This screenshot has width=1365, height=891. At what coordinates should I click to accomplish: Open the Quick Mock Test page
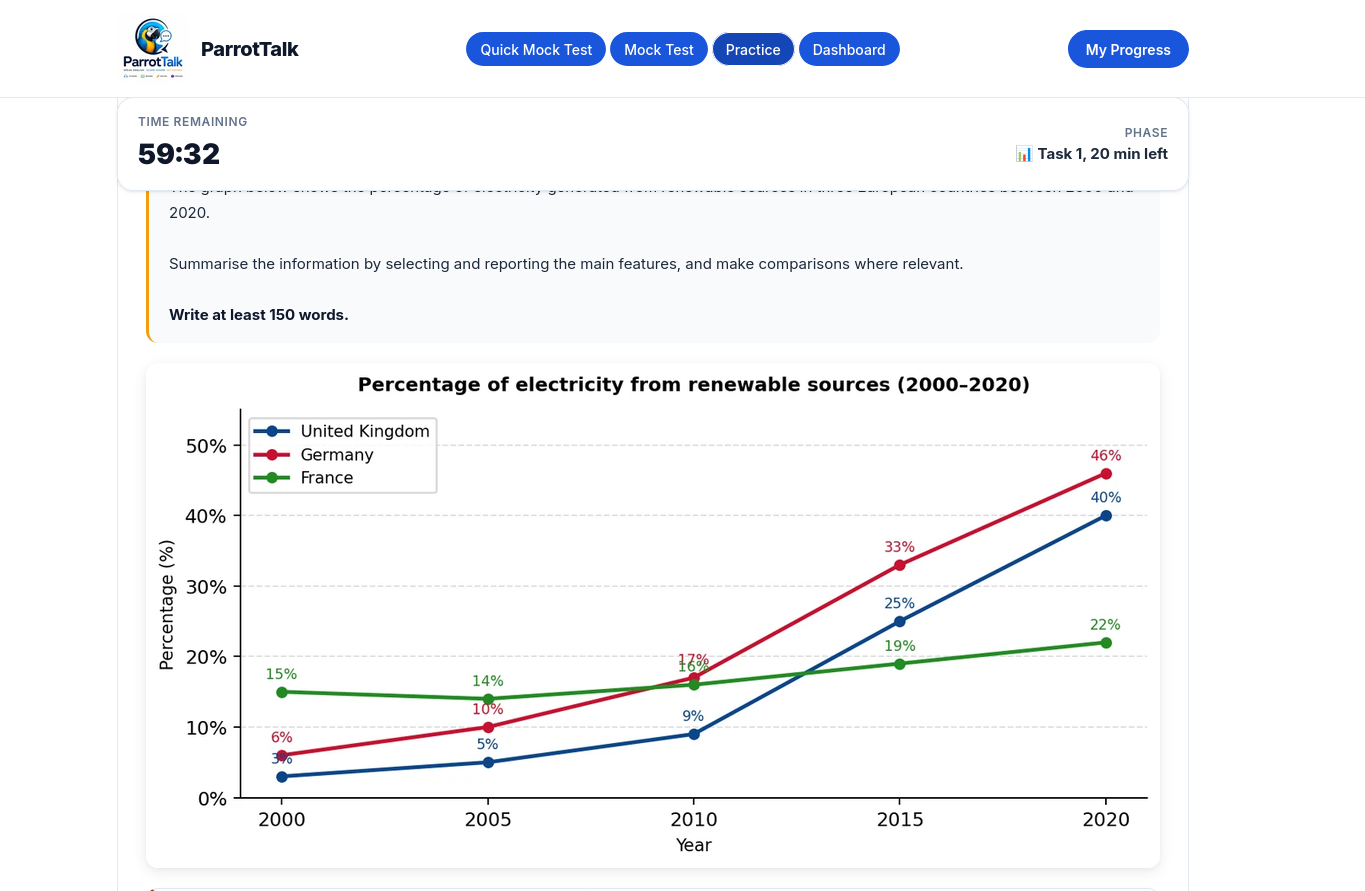coord(536,49)
